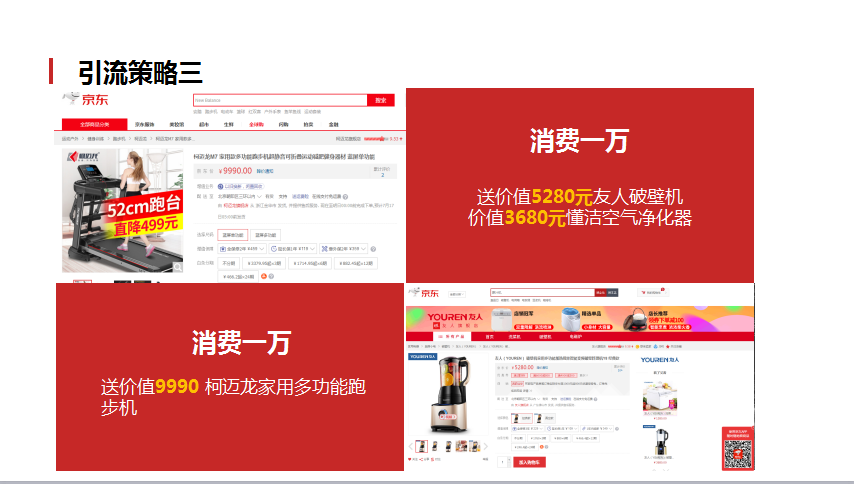854x484 pixels.
Task: Click the blue badge icon in the treadmill service row
Action: [x=220, y=186]
